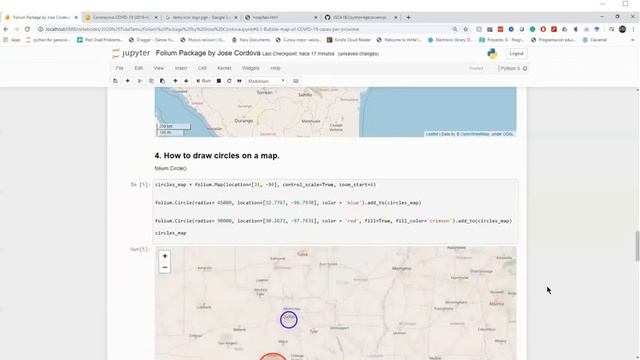The image size is (640, 360).
Task: Zoom out on the circles map
Action: coord(165,267)
